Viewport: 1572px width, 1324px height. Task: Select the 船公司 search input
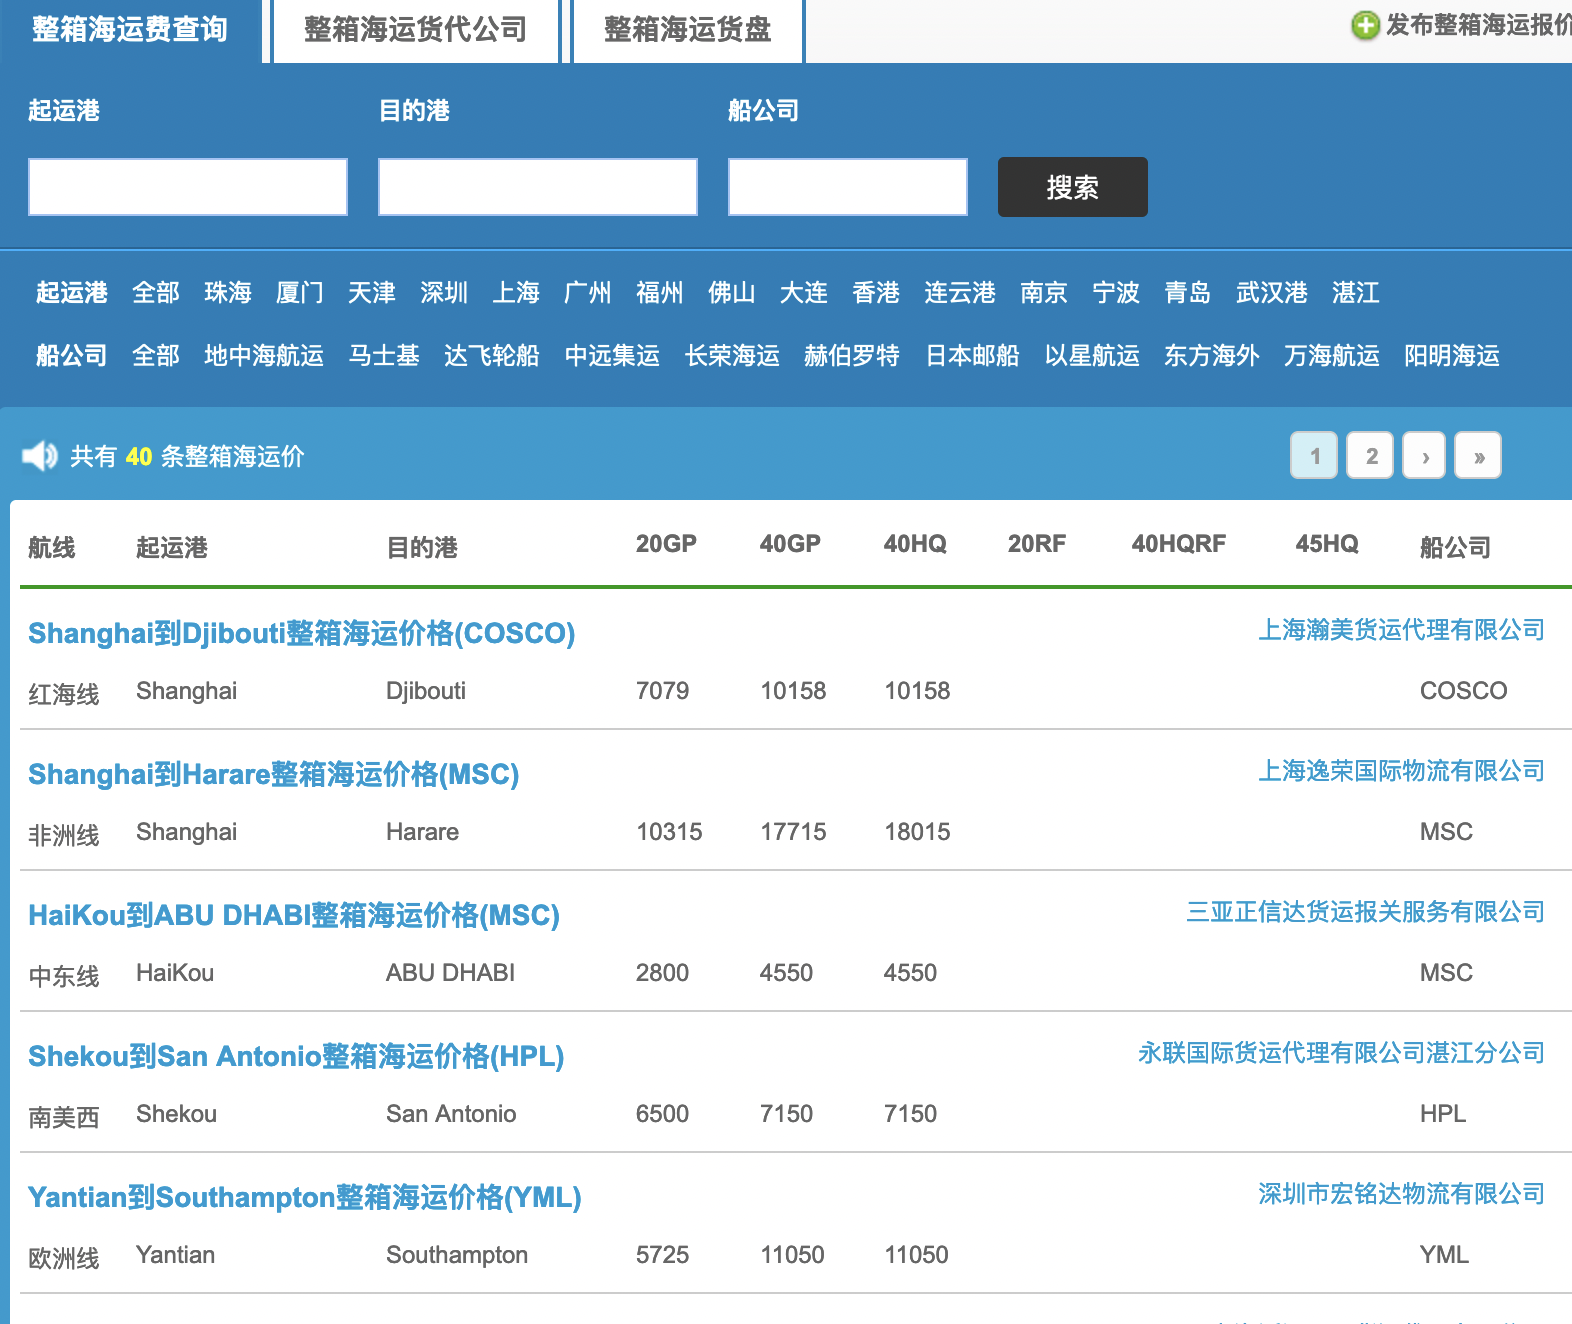click(847, 187)
